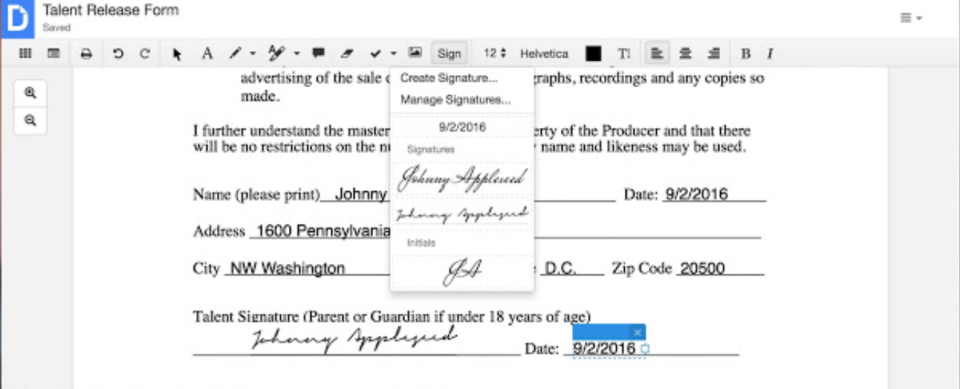Select the text highlight tool

coord(277,53)
